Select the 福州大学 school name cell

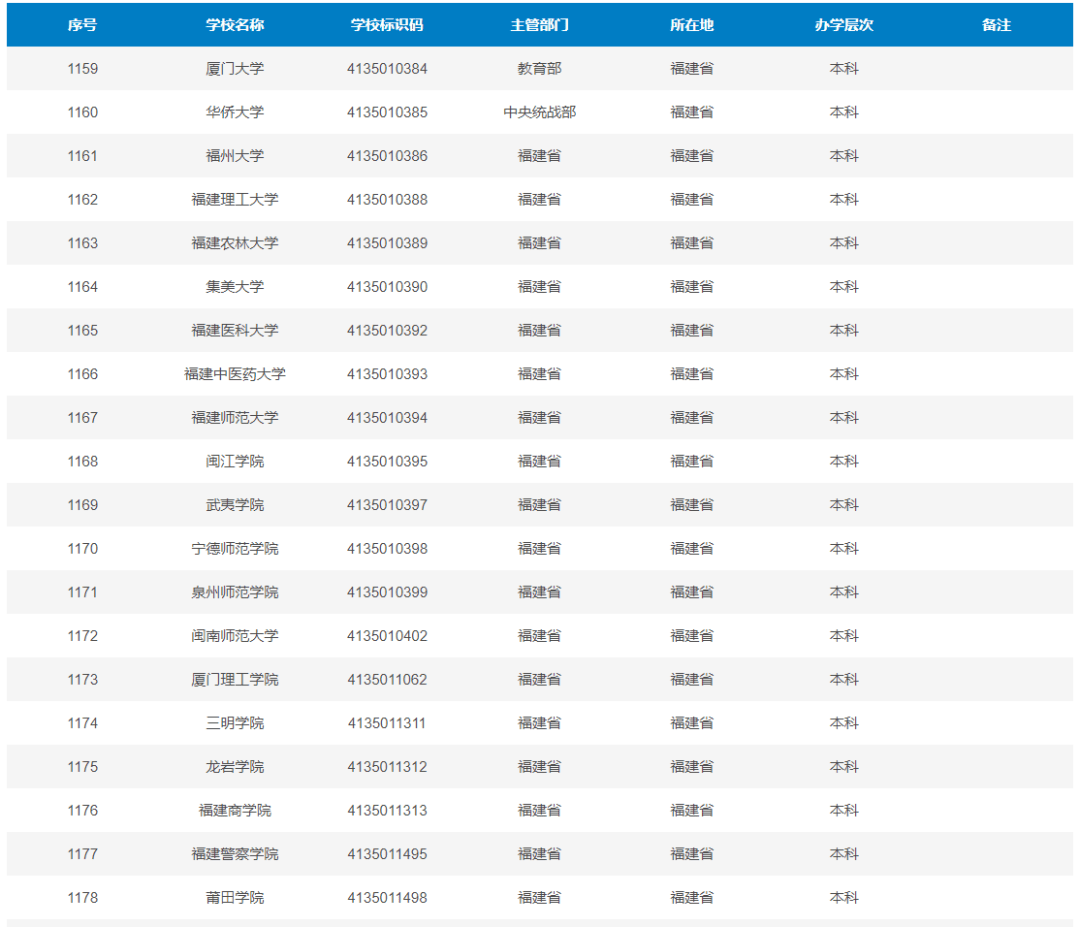point(235,156)
